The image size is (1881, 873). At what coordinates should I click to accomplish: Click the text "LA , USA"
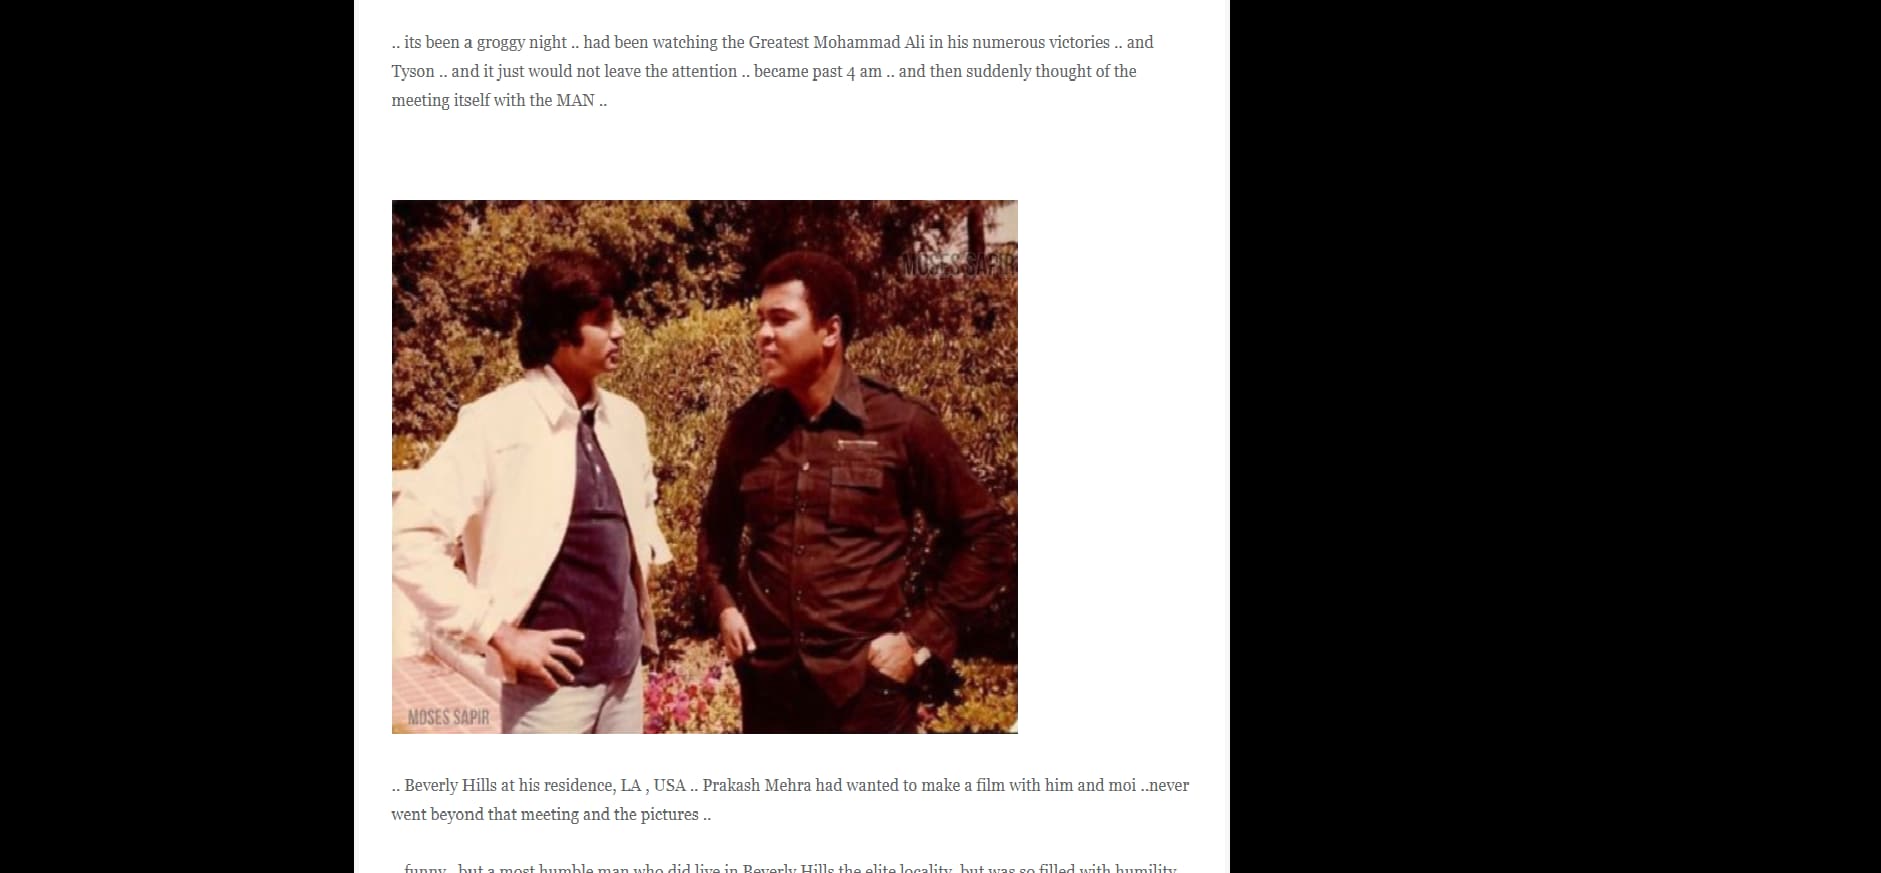coord(653,785)
